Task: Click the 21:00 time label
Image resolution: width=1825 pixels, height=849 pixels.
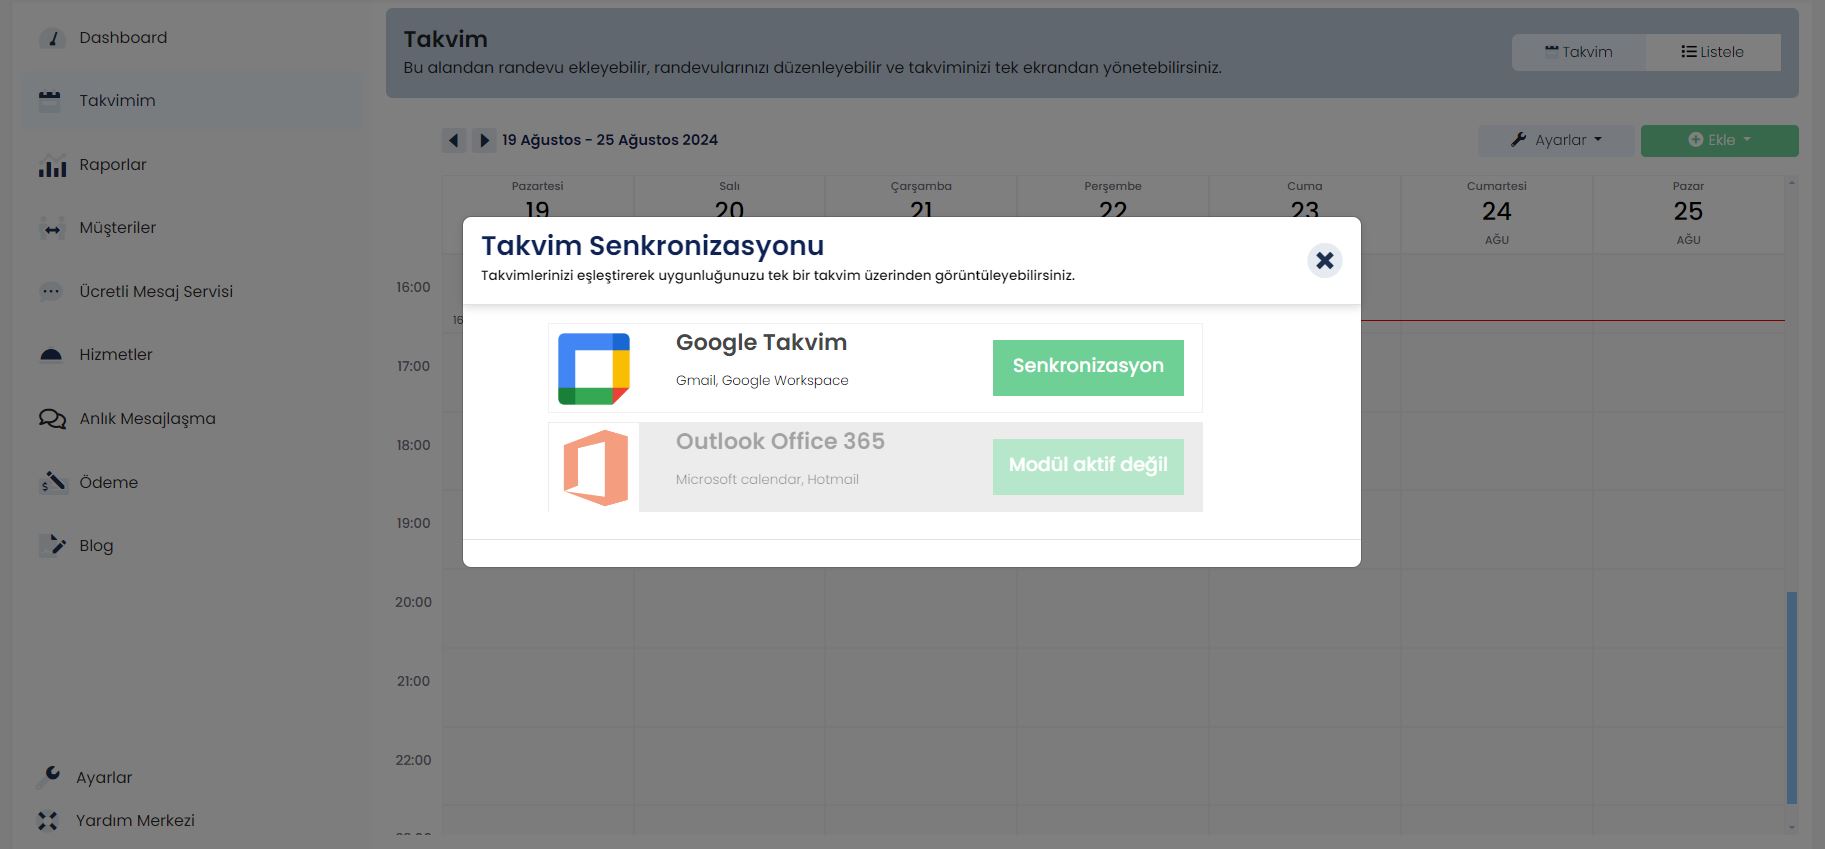Action: pyautogui.click(x=413, y=681)
